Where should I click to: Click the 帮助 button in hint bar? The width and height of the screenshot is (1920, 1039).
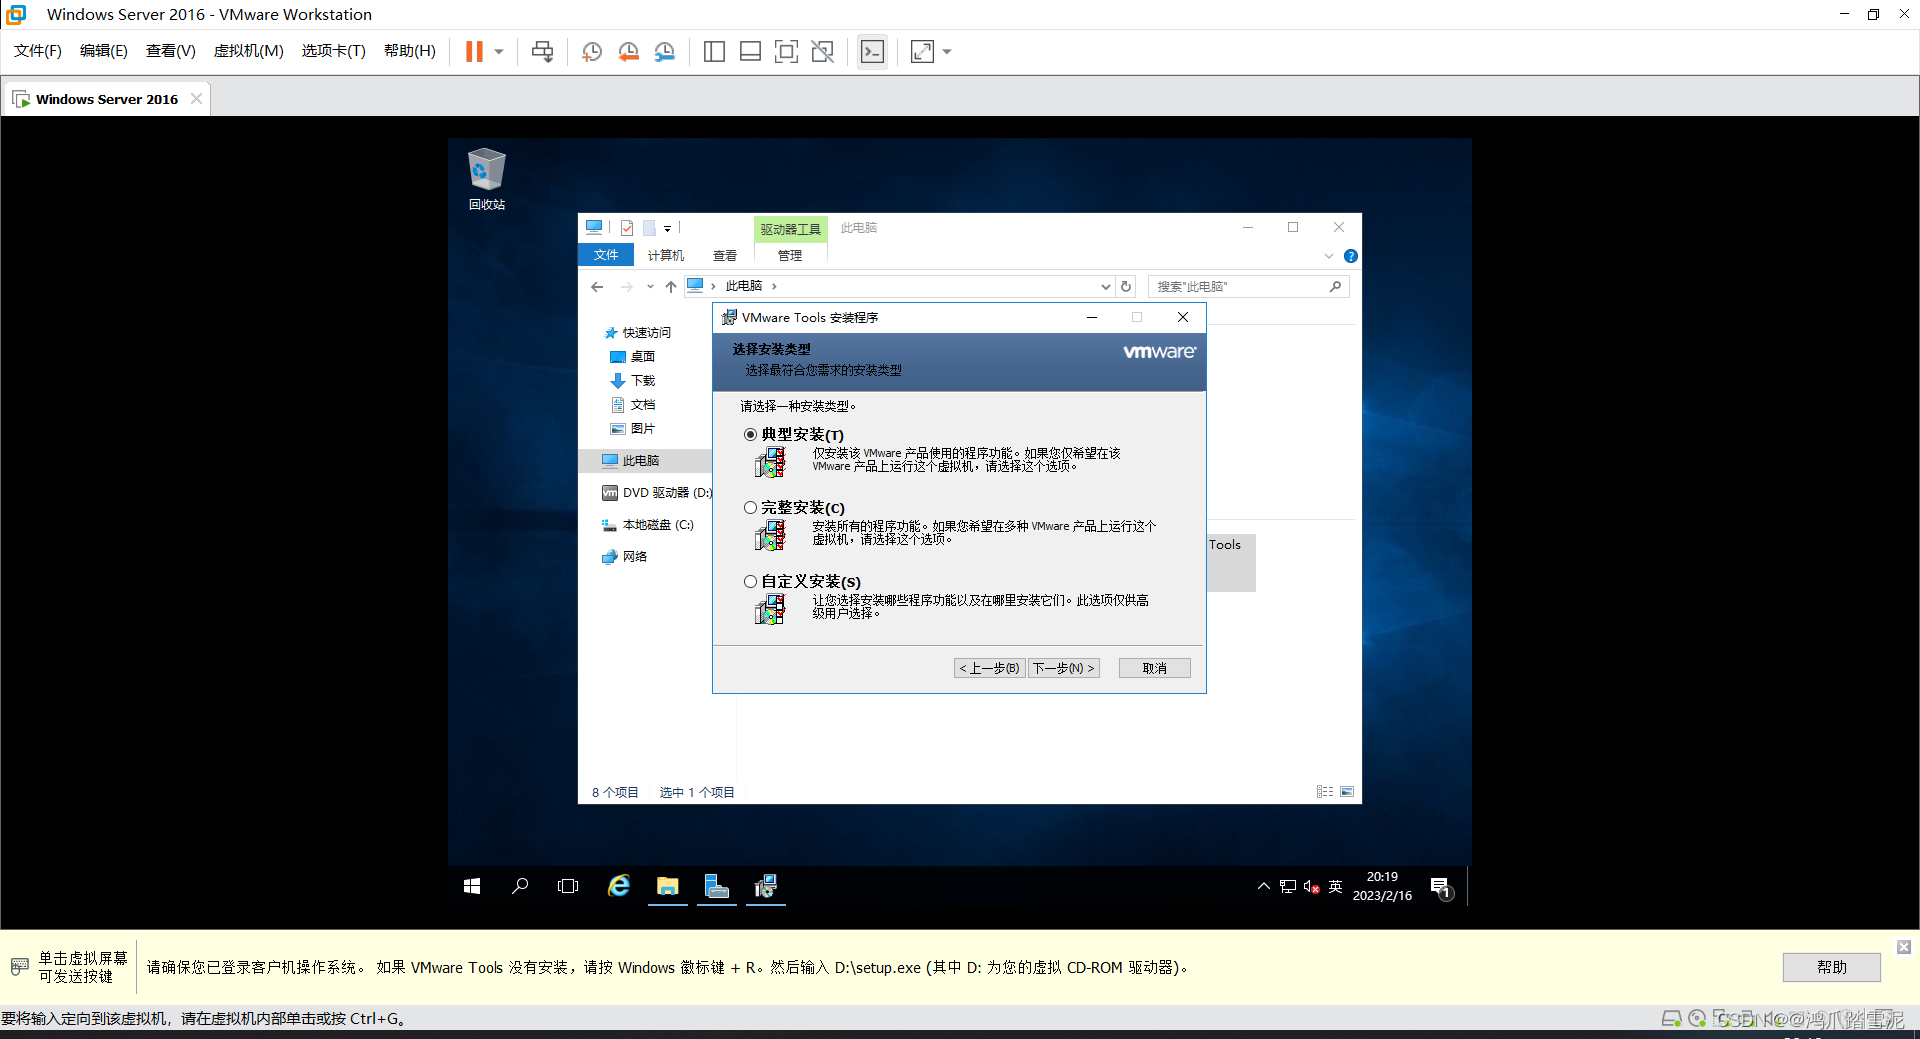click(1831, 967)
